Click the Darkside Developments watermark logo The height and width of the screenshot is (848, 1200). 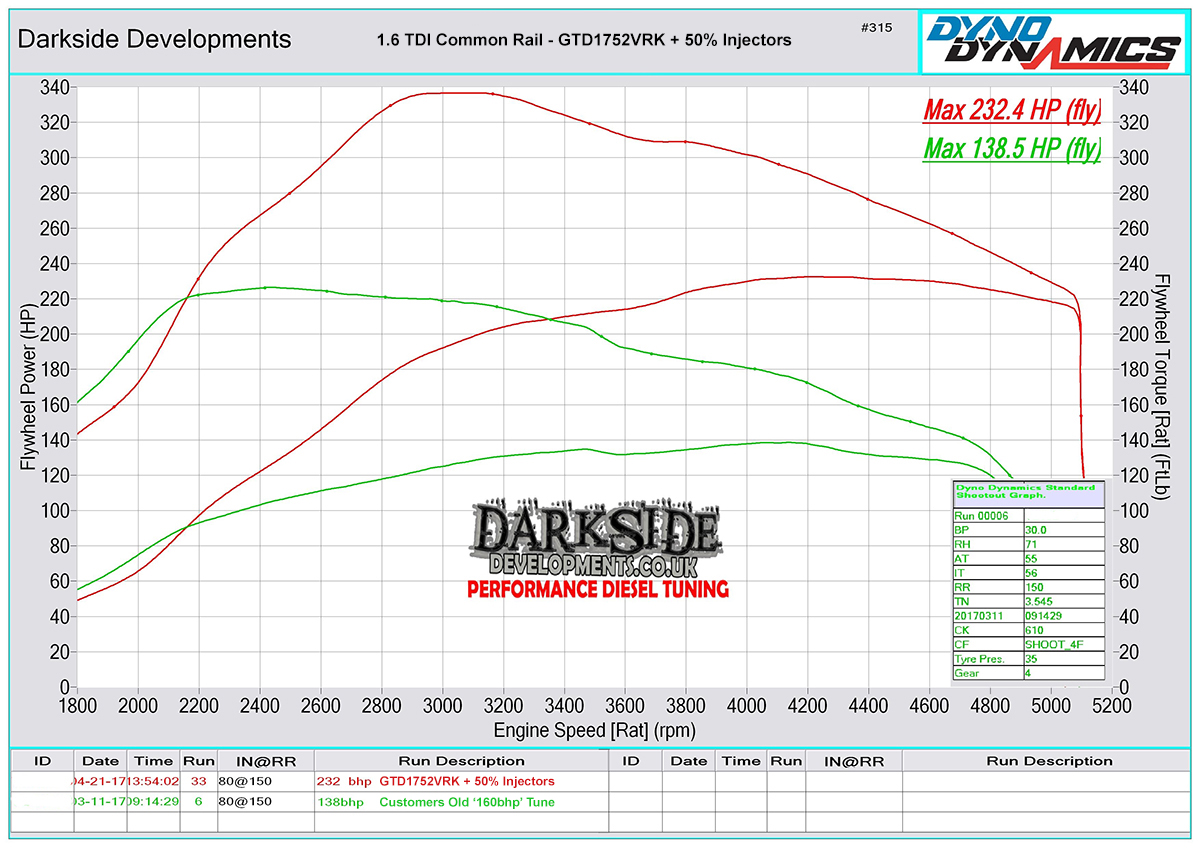(x=598, y=541)
